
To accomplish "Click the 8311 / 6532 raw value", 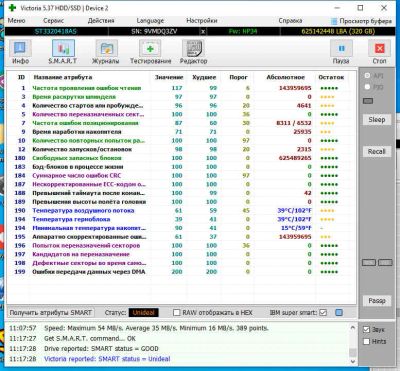I will coord(293,123).
